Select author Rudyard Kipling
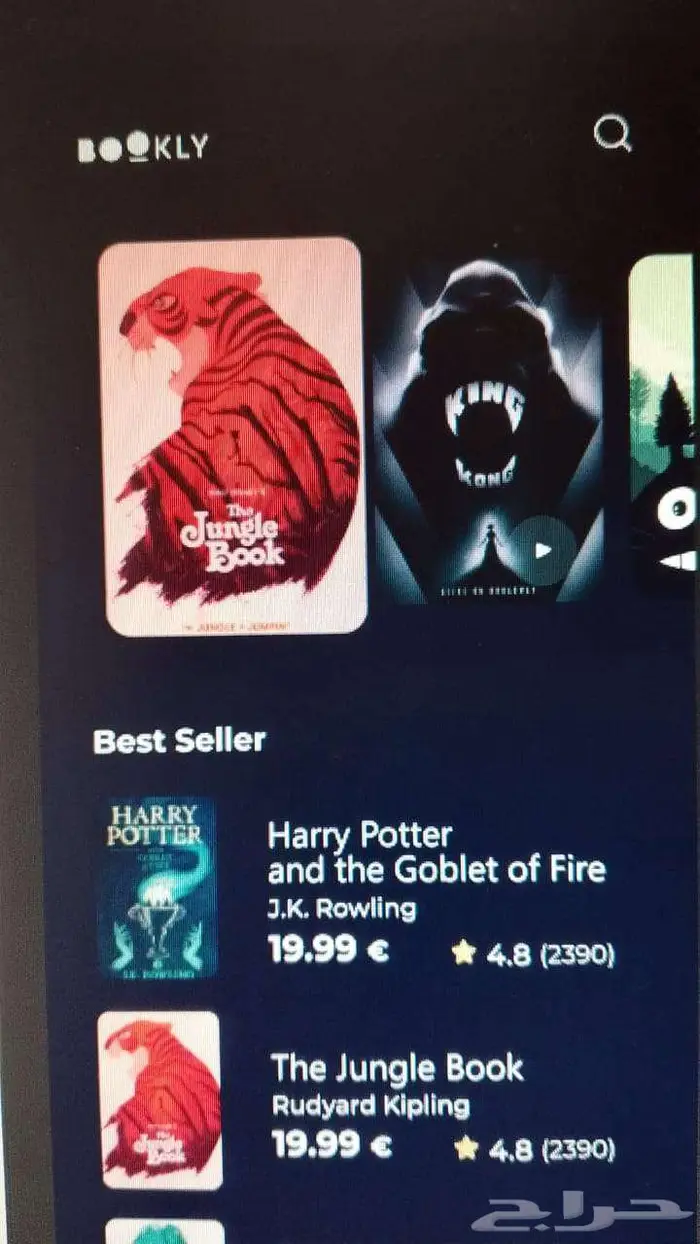Screen dimensions: 700x1244 click(x=371, y=1106)
